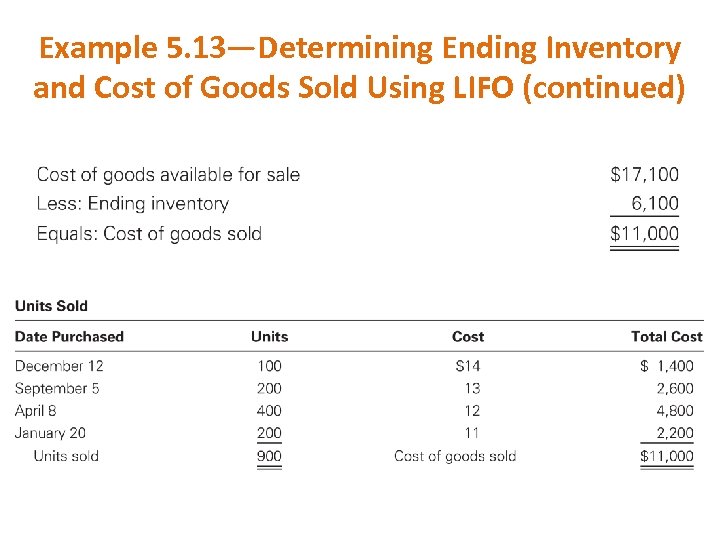Select the "Total Cost" column header
The height and width of the screenshot is (540, 720).
click(x=667, y=337)
